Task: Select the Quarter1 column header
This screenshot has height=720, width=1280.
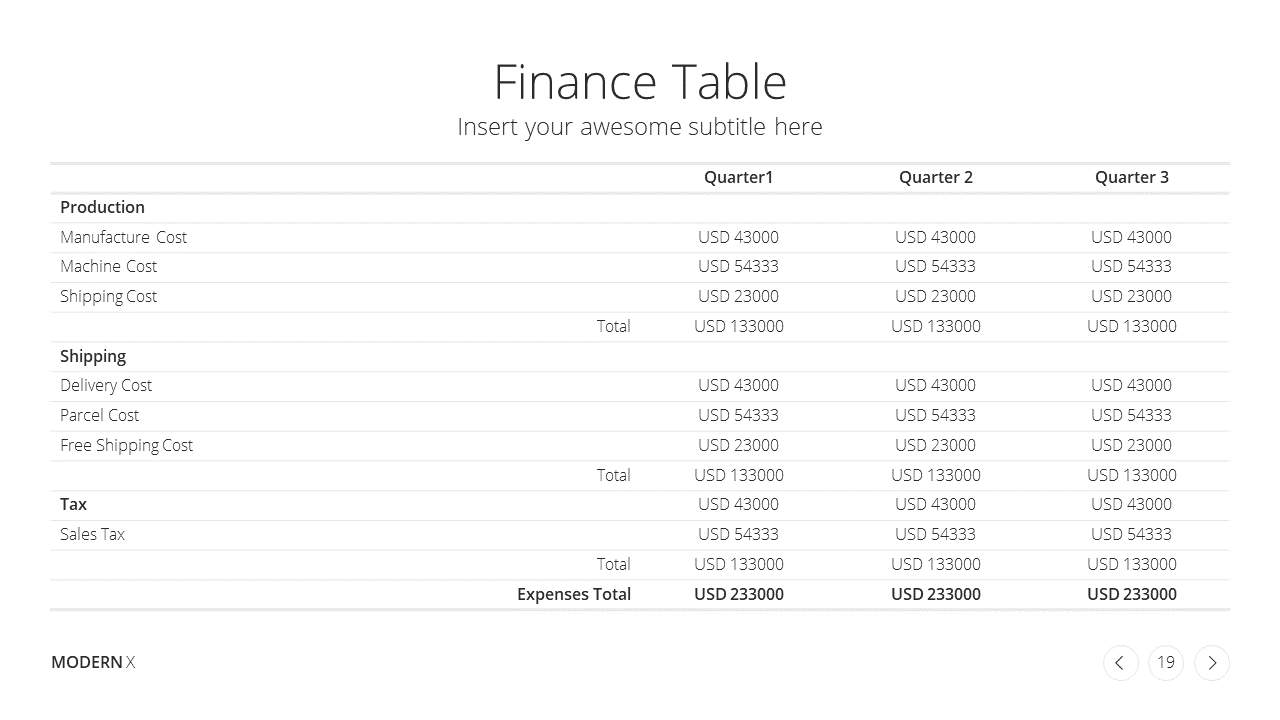Action: tap(739, 177)
